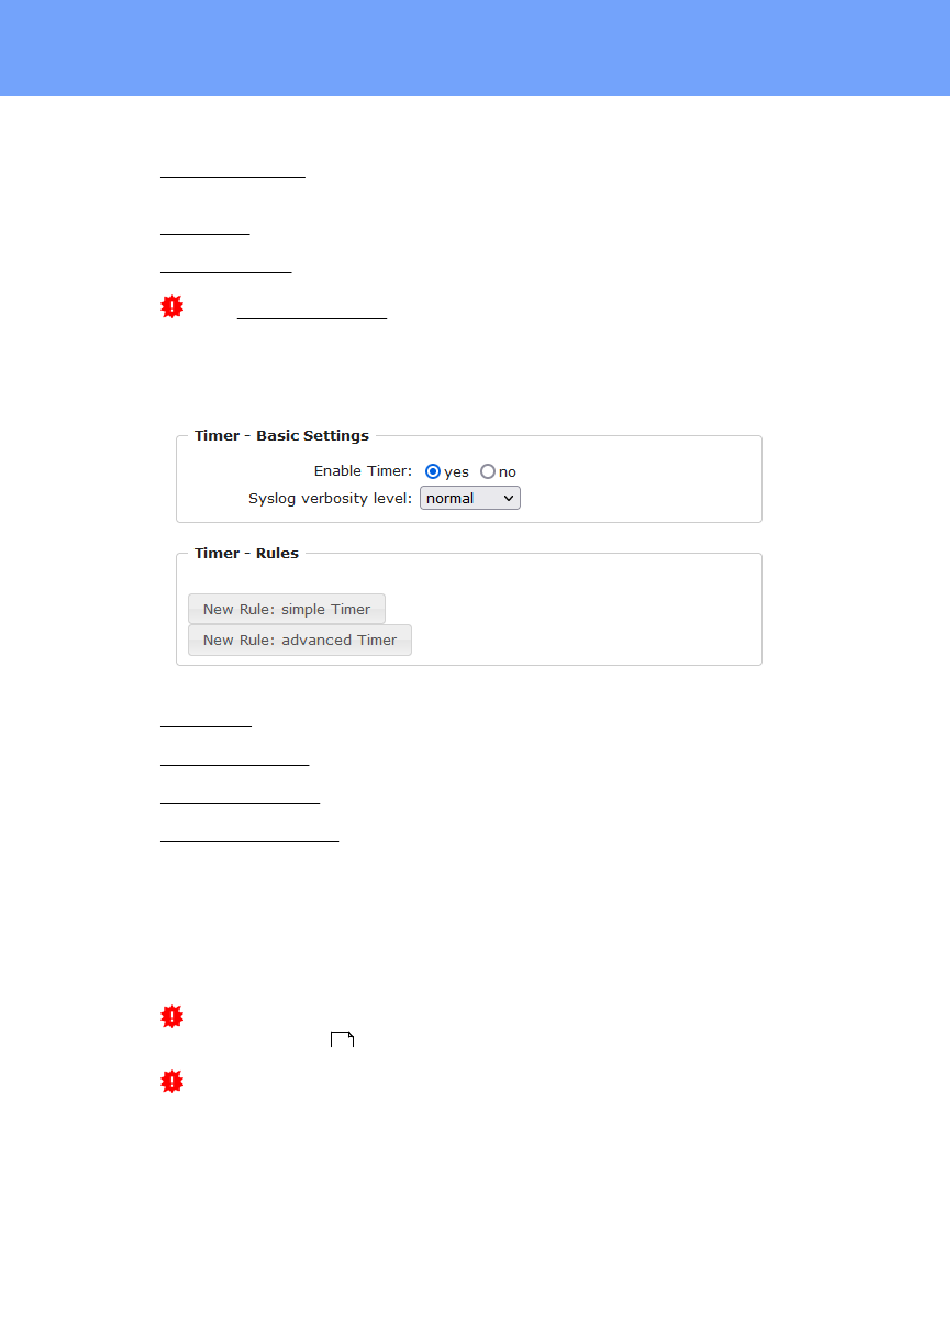Click the chevron arrow on the normal combo box
950x1344 pixels.
508,498
